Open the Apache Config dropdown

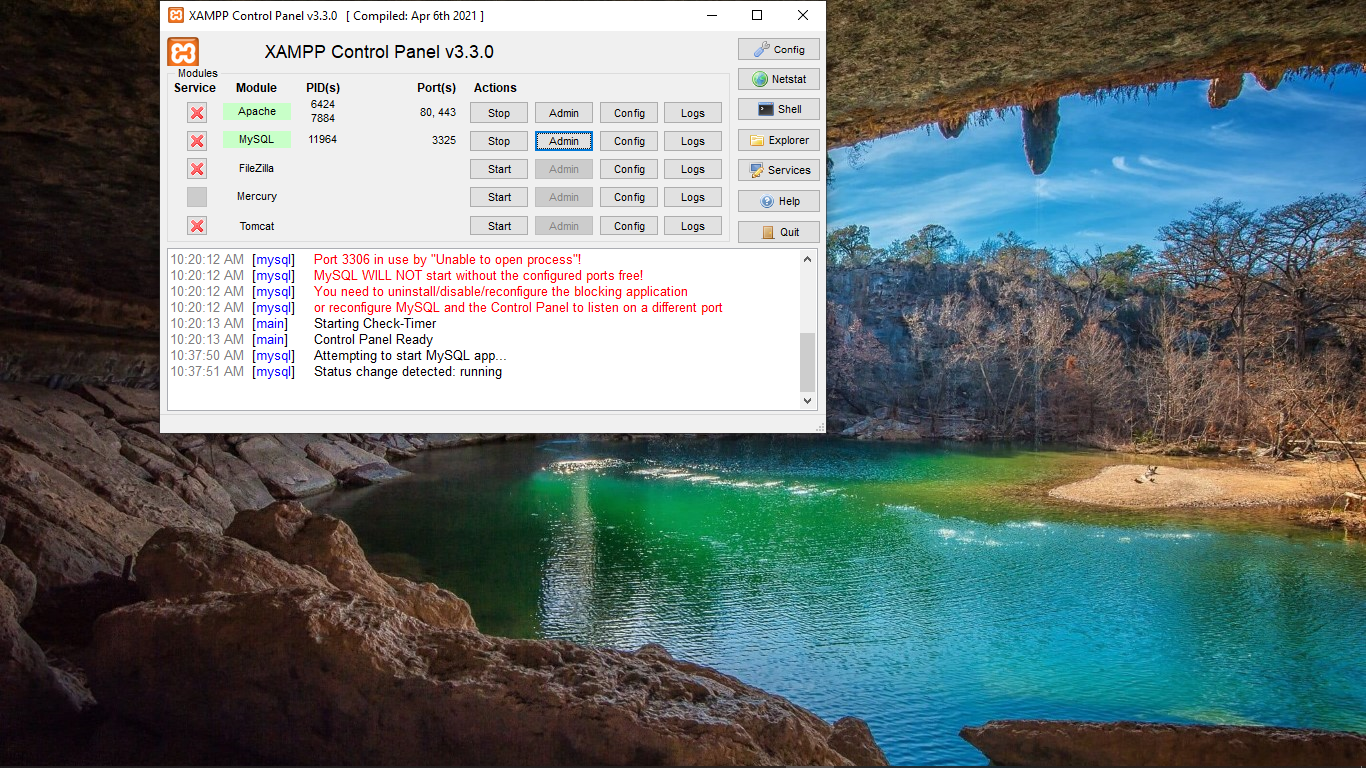[x=629, y=113]
